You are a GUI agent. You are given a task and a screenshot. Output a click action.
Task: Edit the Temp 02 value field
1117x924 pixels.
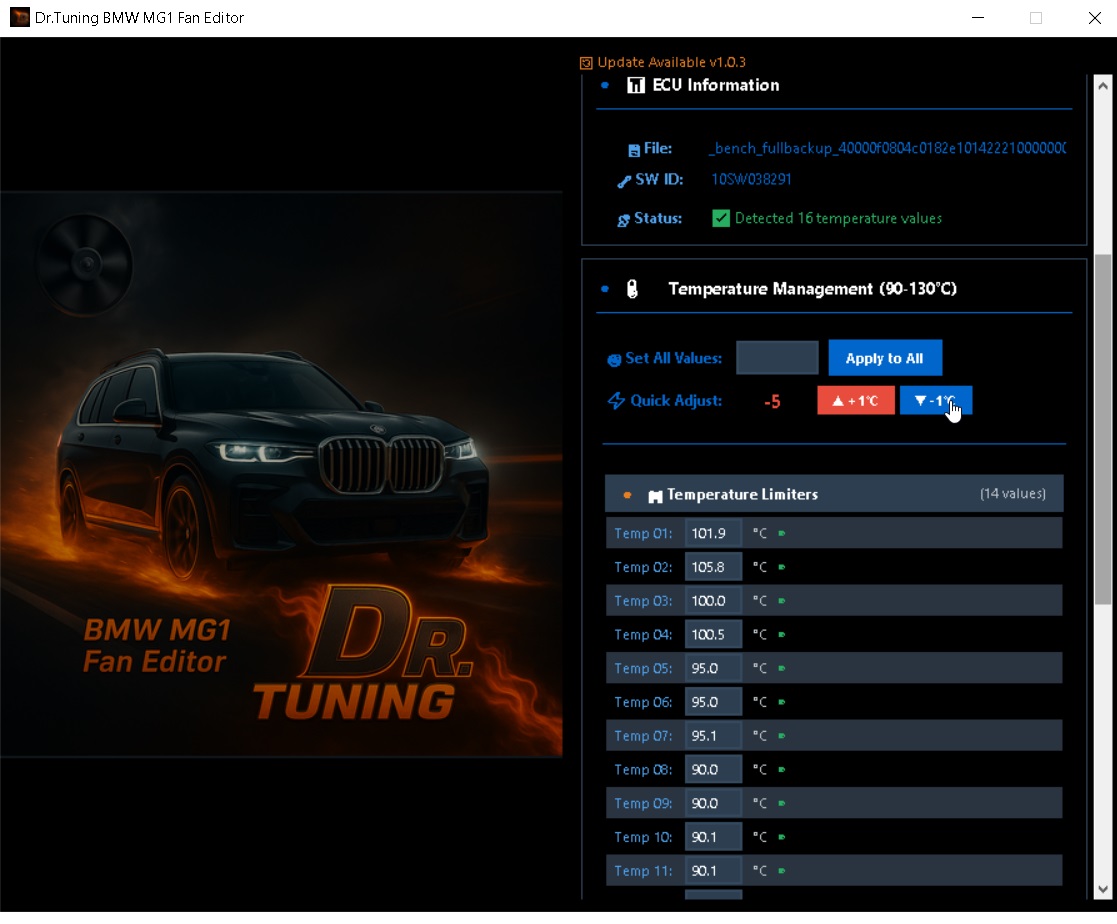point(713,567)
